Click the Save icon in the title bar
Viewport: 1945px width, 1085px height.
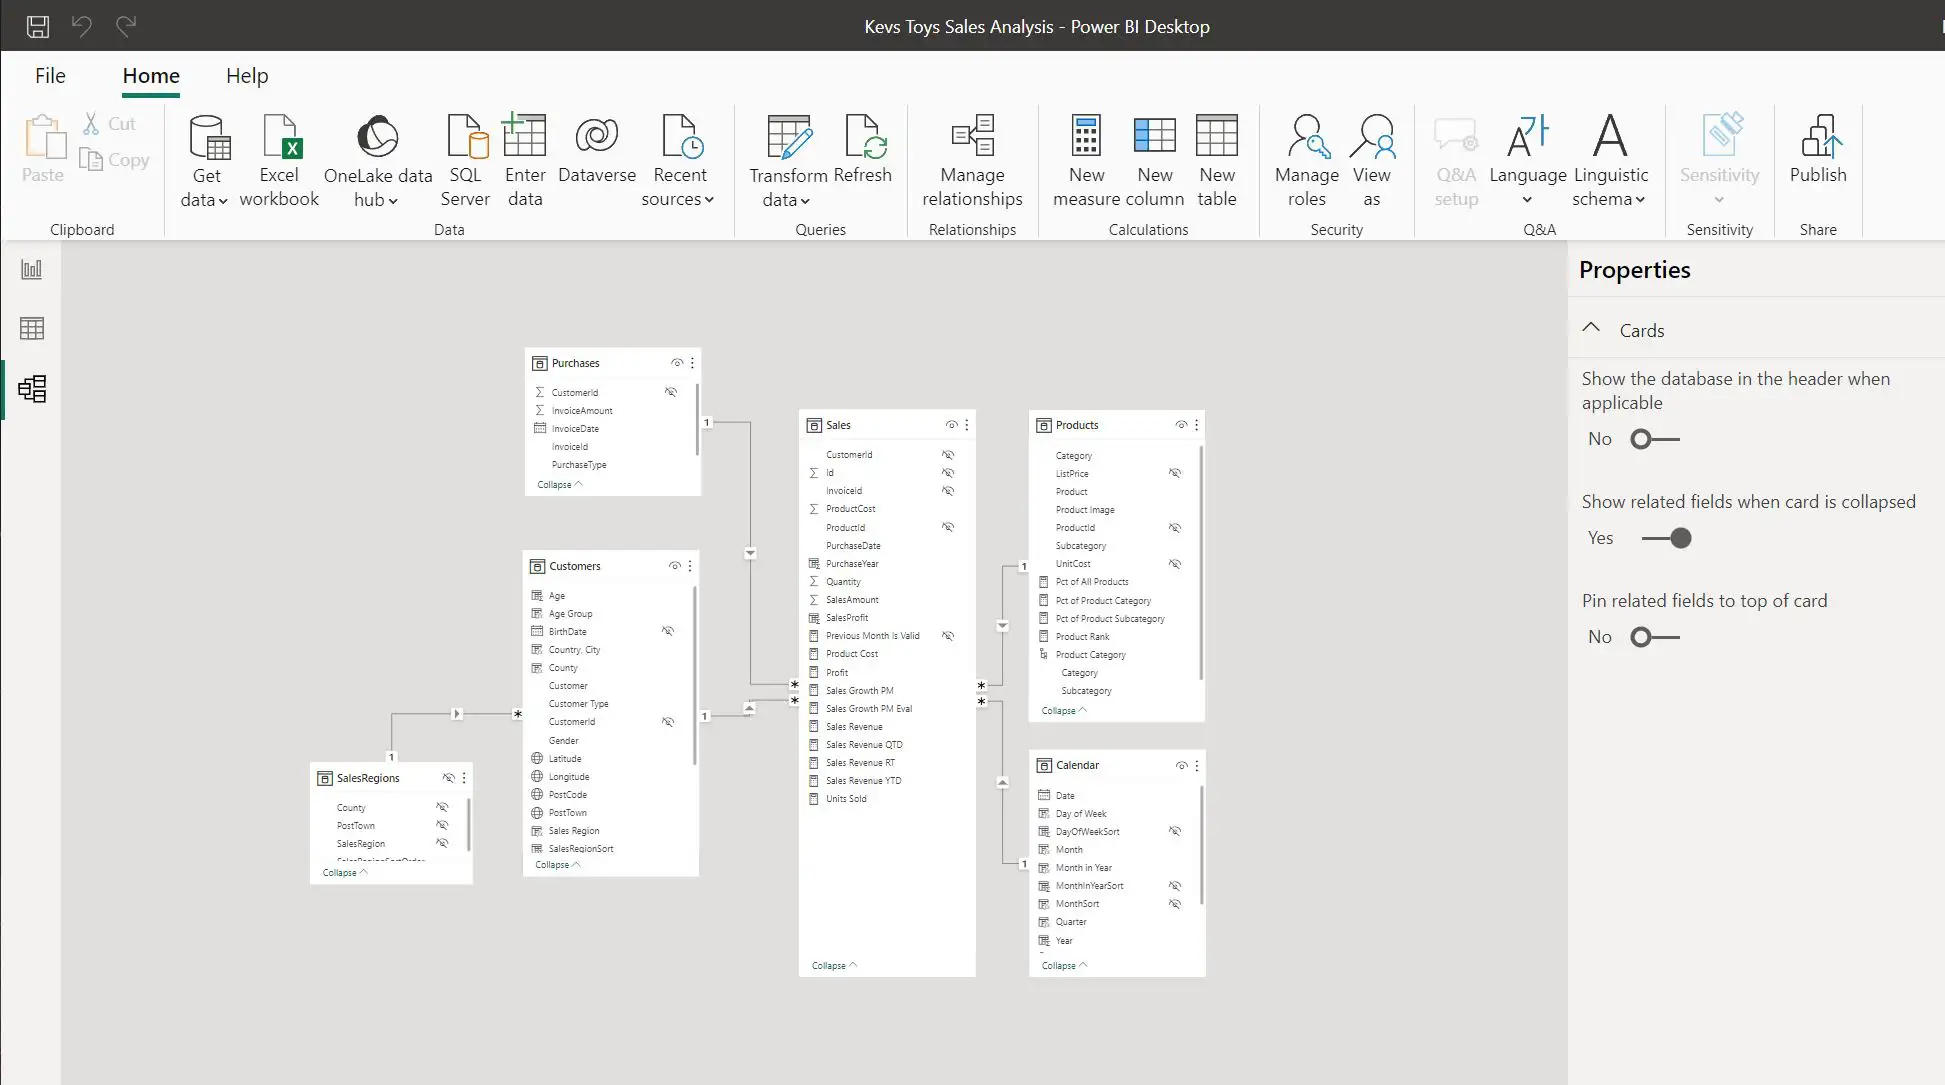point(37,26)
